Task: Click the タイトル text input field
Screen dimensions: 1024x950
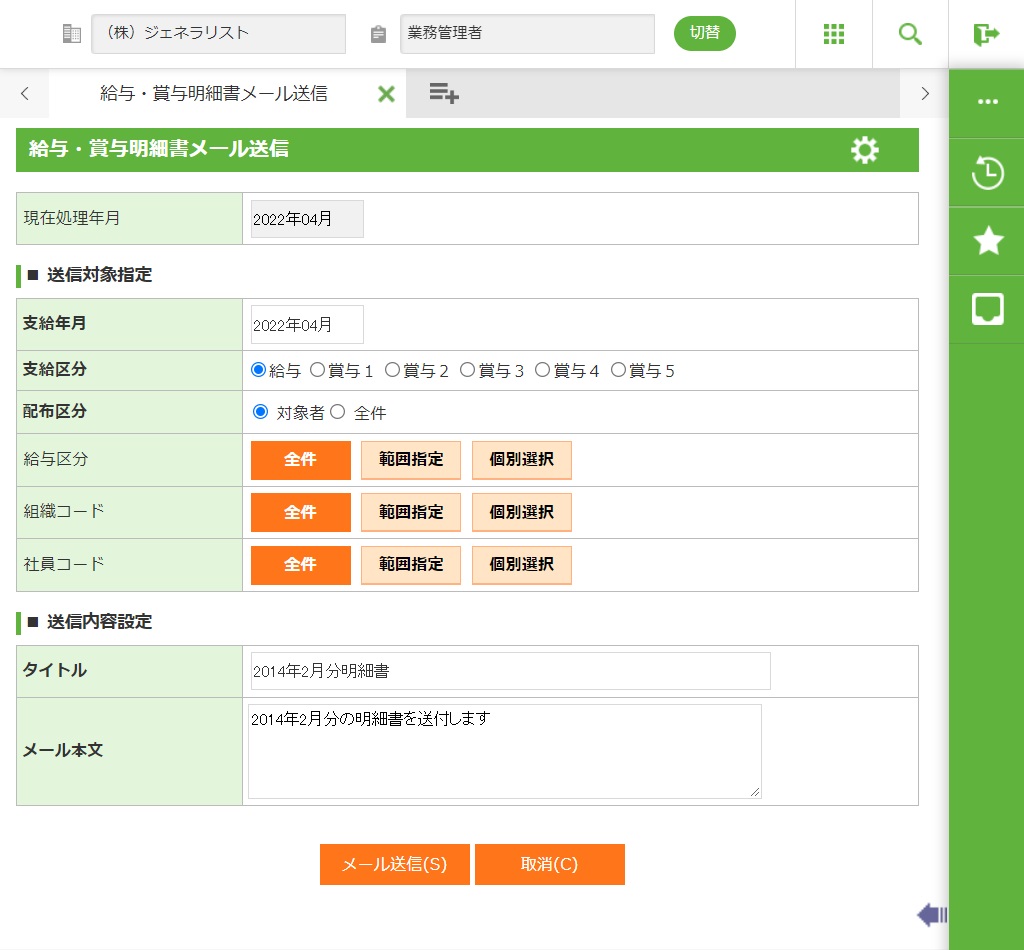Action: click(510, 671)
